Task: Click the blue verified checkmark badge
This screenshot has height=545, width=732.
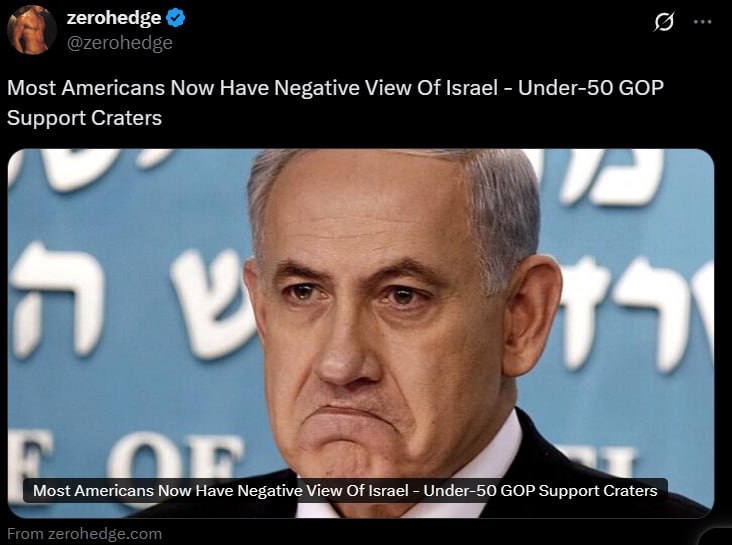Action: point(176,18)
